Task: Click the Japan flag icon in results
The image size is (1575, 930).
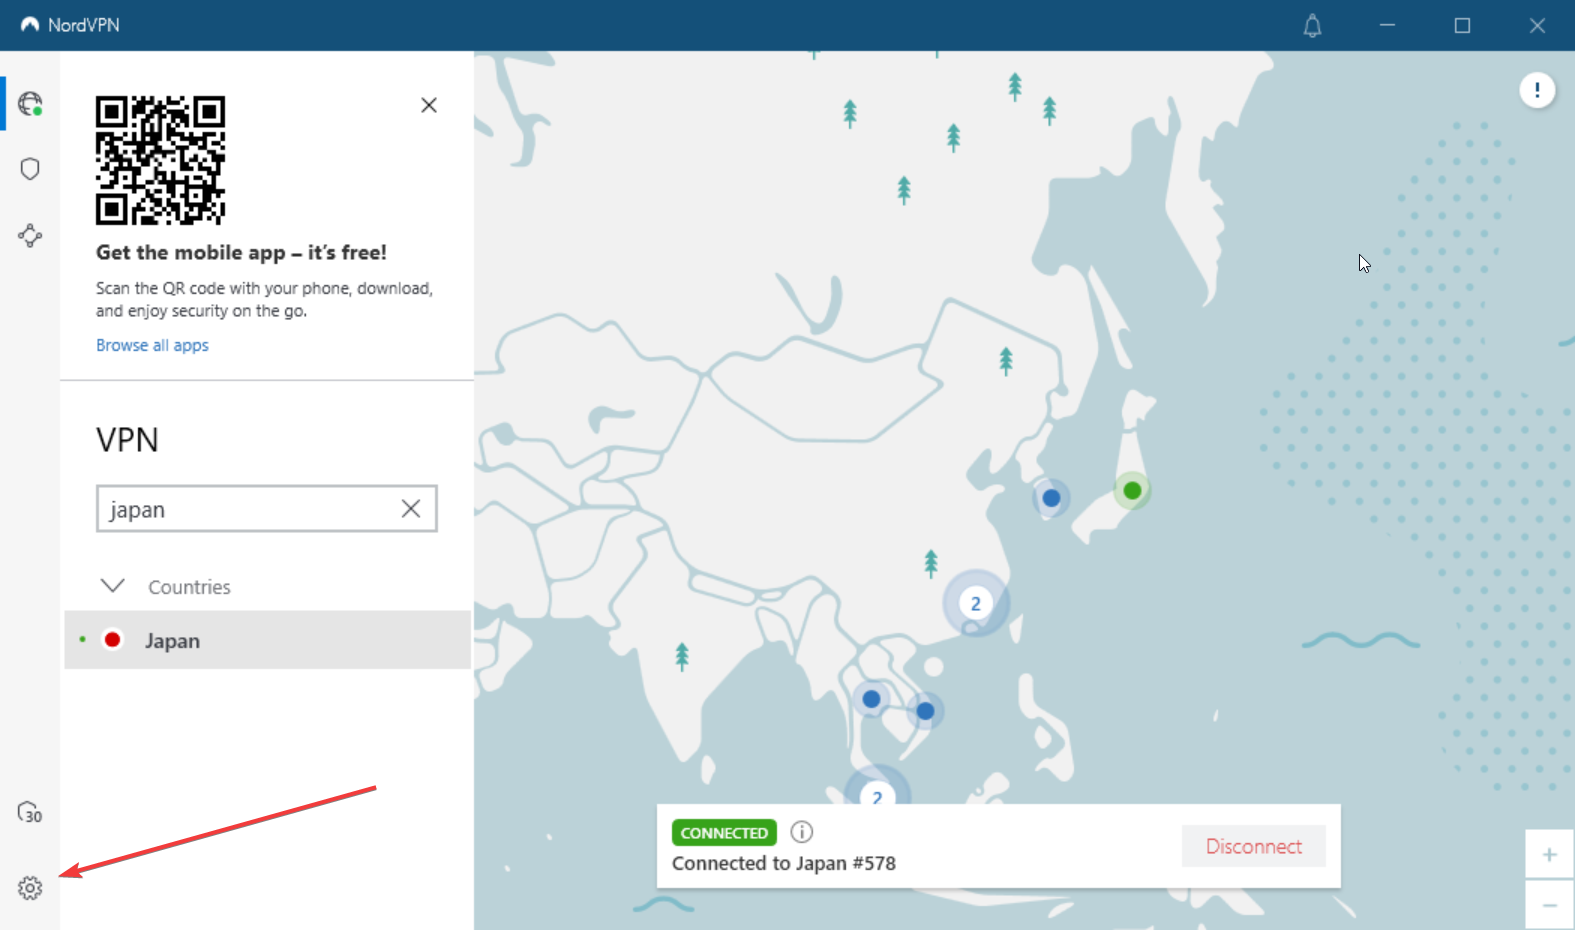Action: tap(113, 640)
